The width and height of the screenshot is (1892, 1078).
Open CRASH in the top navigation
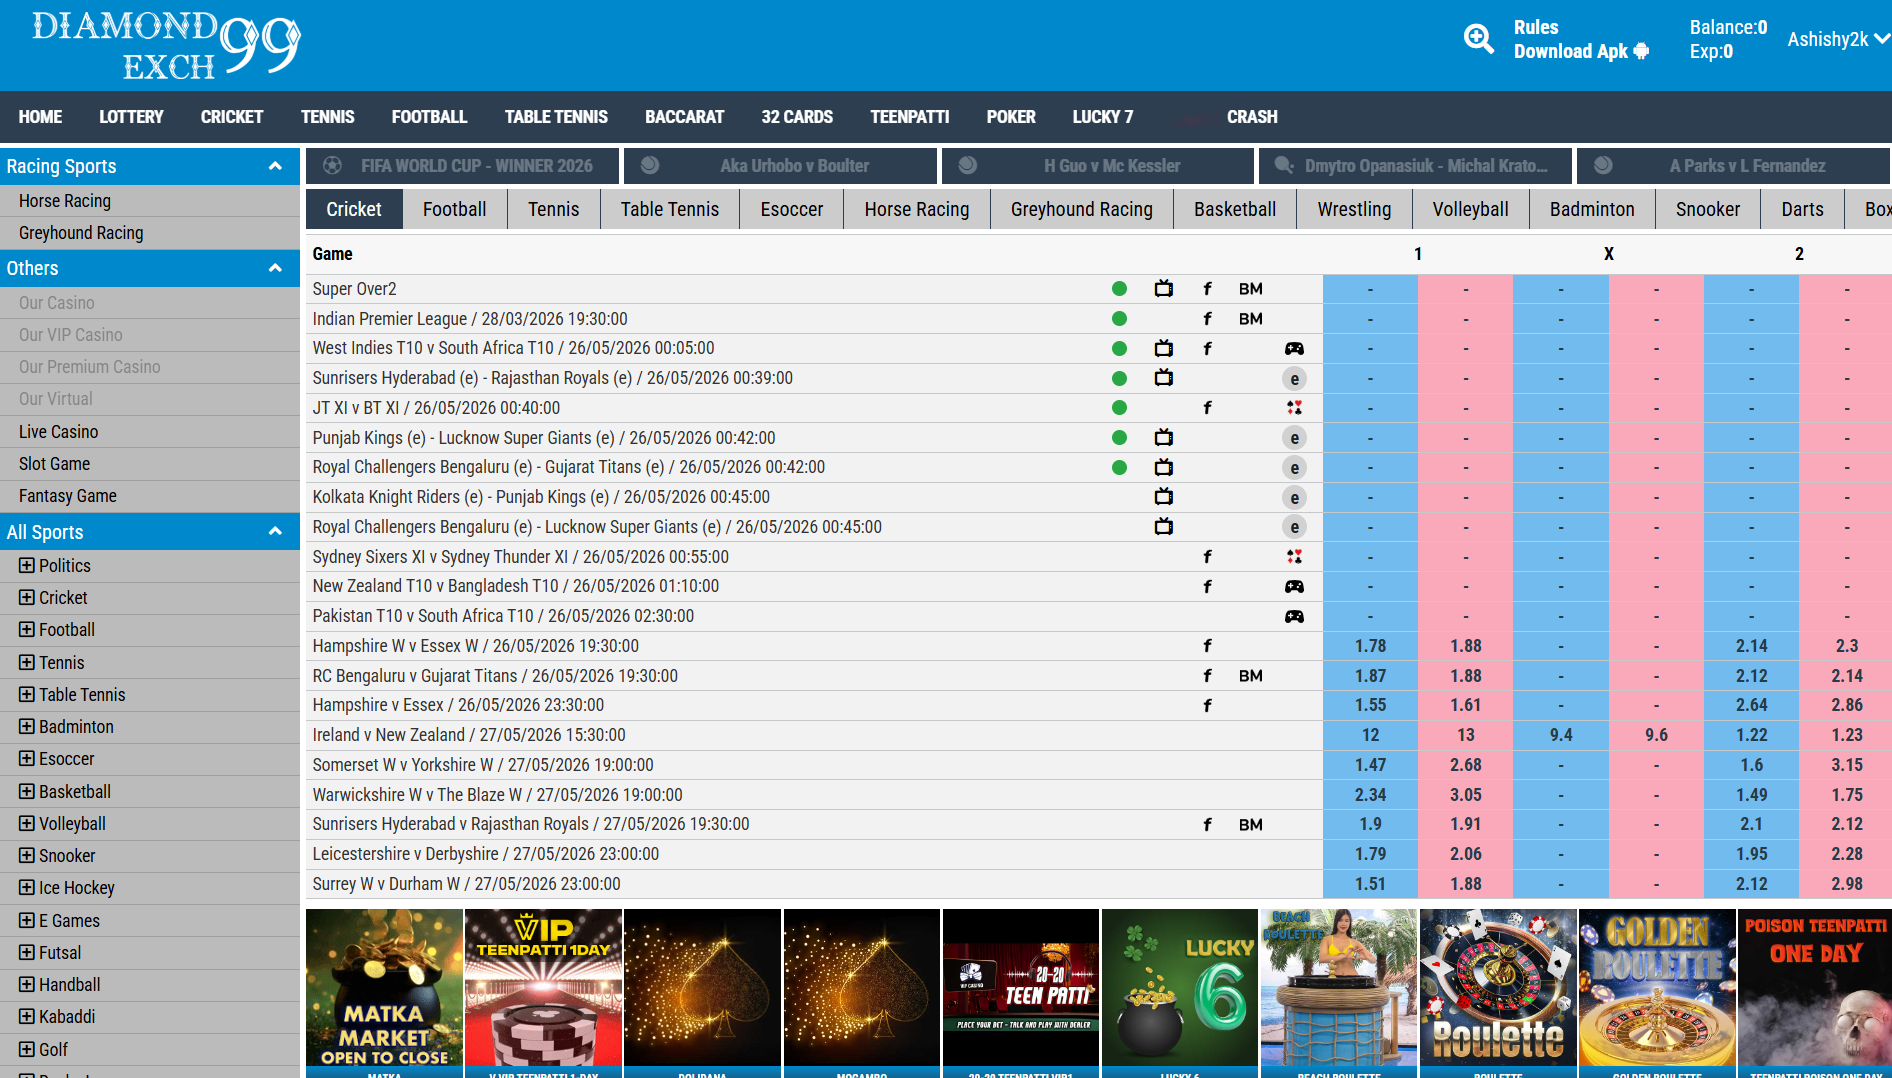[x=1252, y=117]
